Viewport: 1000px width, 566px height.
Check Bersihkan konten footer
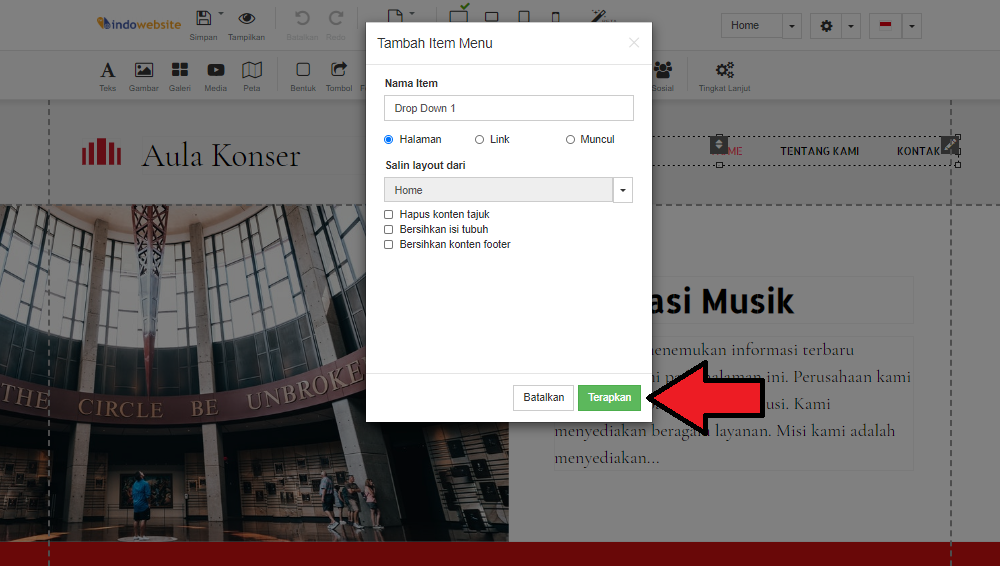(388, 244)
